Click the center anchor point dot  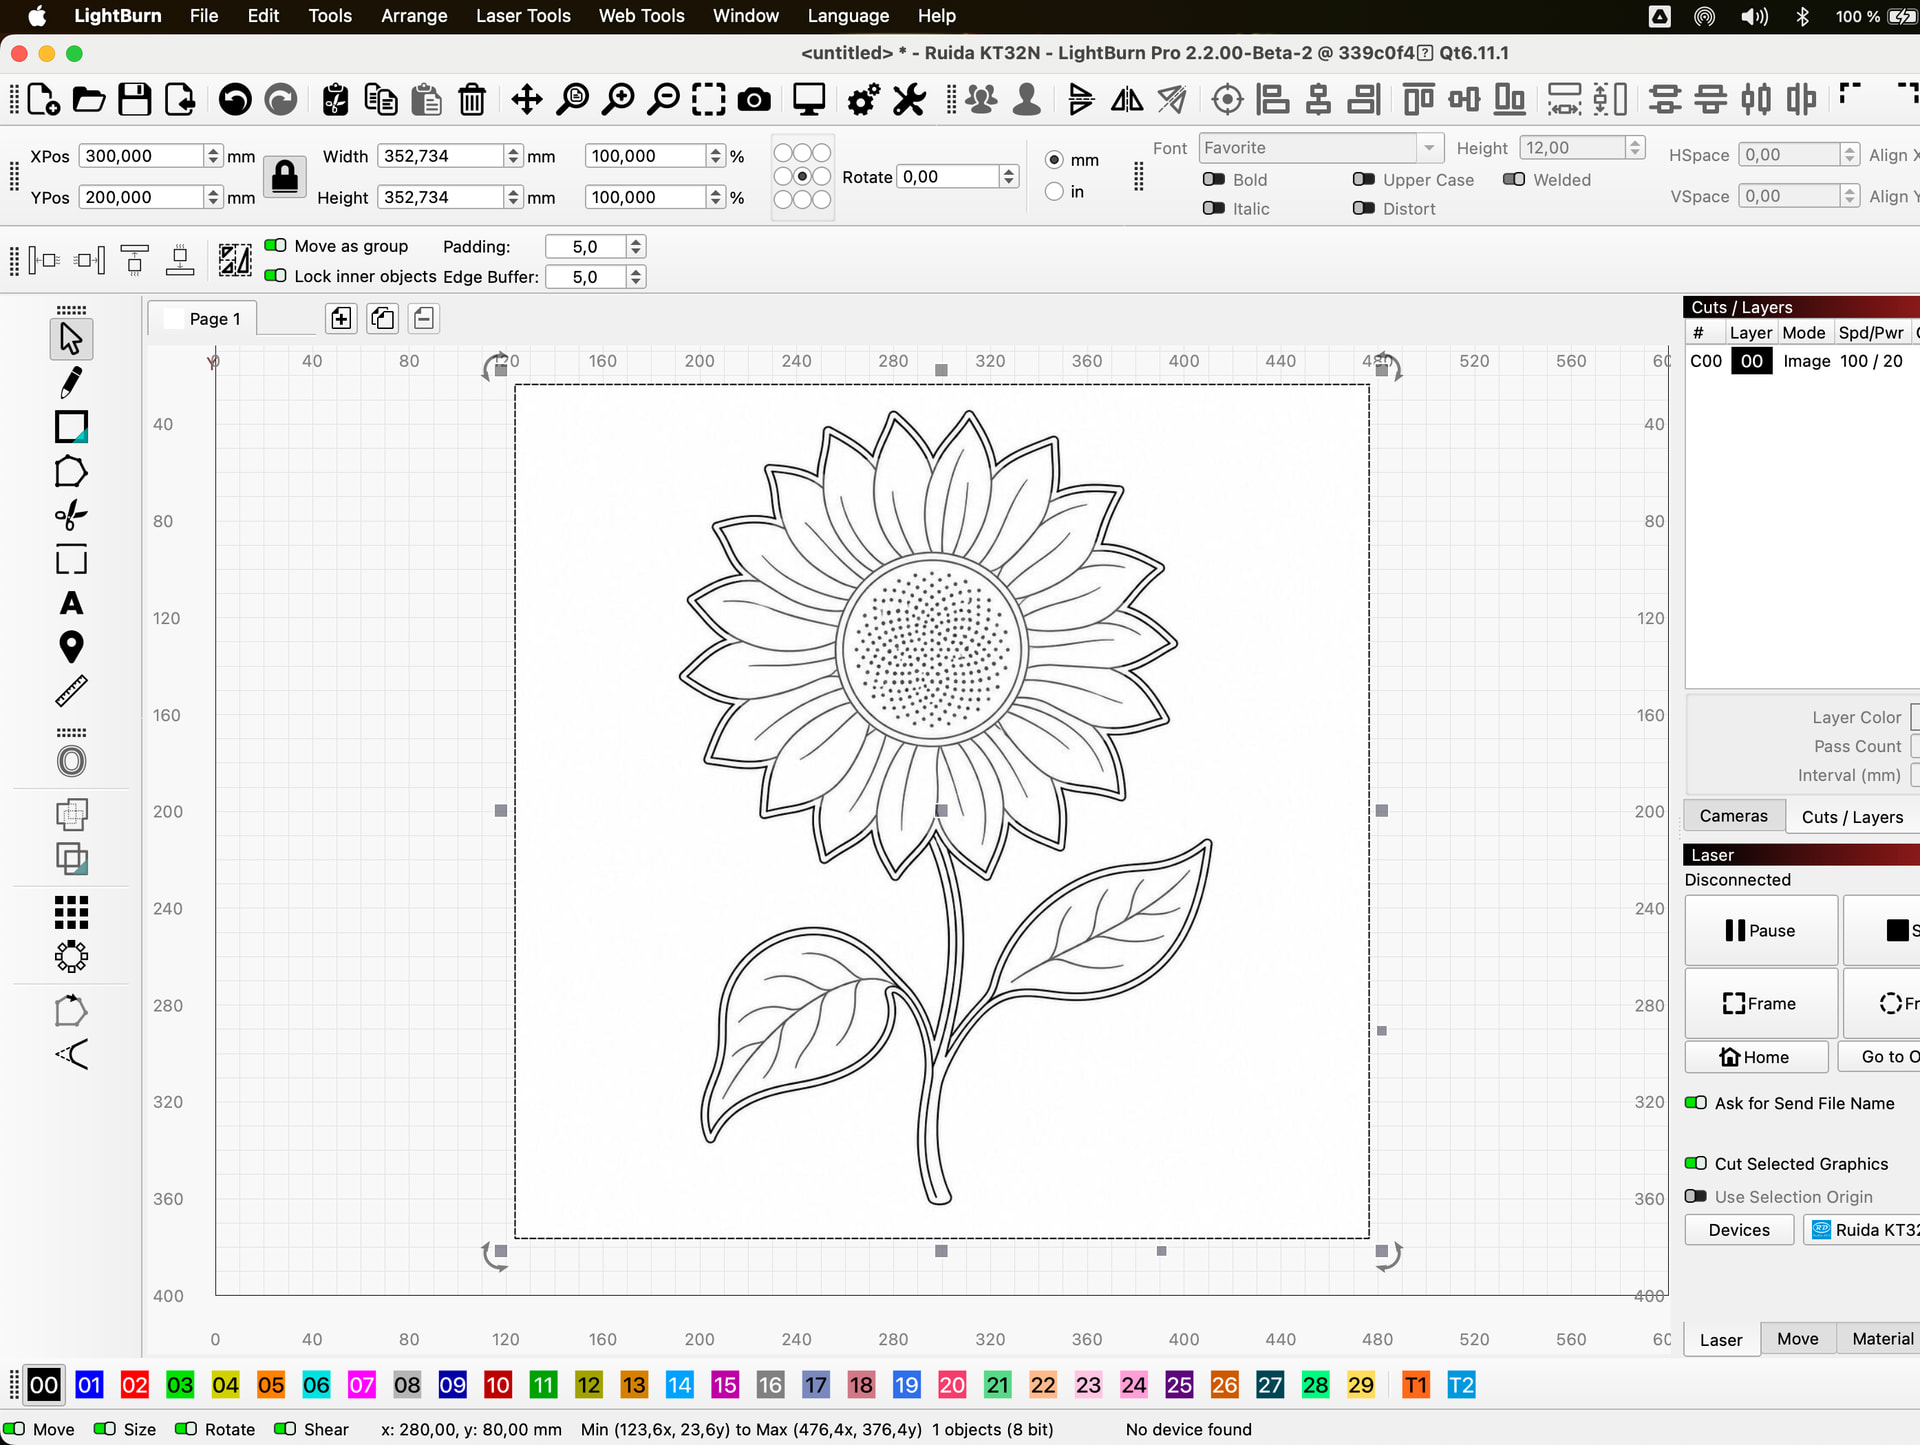tap(802, 176)
